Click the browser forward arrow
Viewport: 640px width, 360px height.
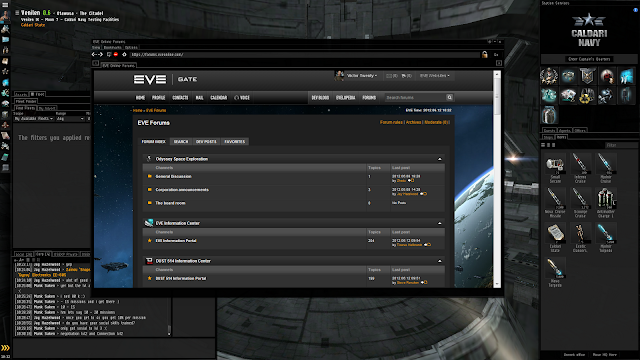pos(100,54)
